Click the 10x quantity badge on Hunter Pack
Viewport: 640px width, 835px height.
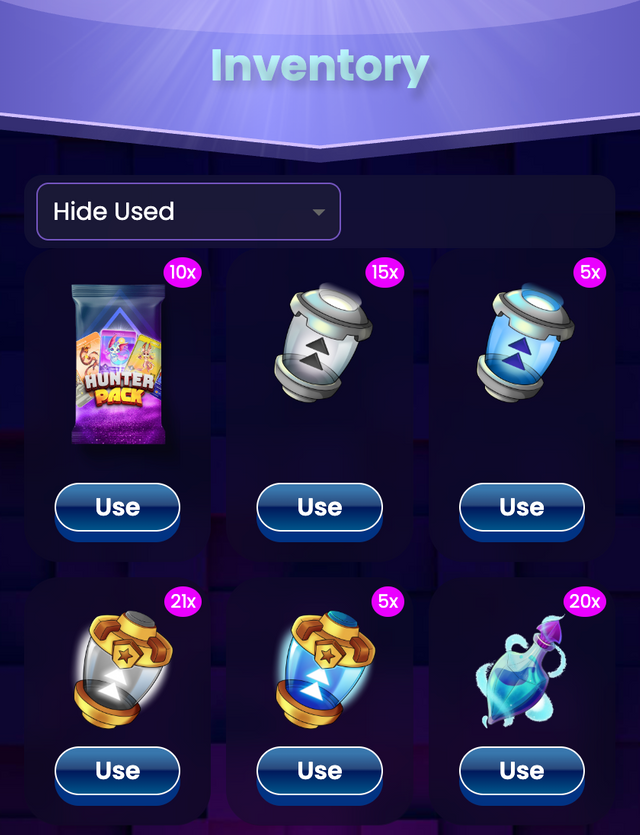point(182,273)
